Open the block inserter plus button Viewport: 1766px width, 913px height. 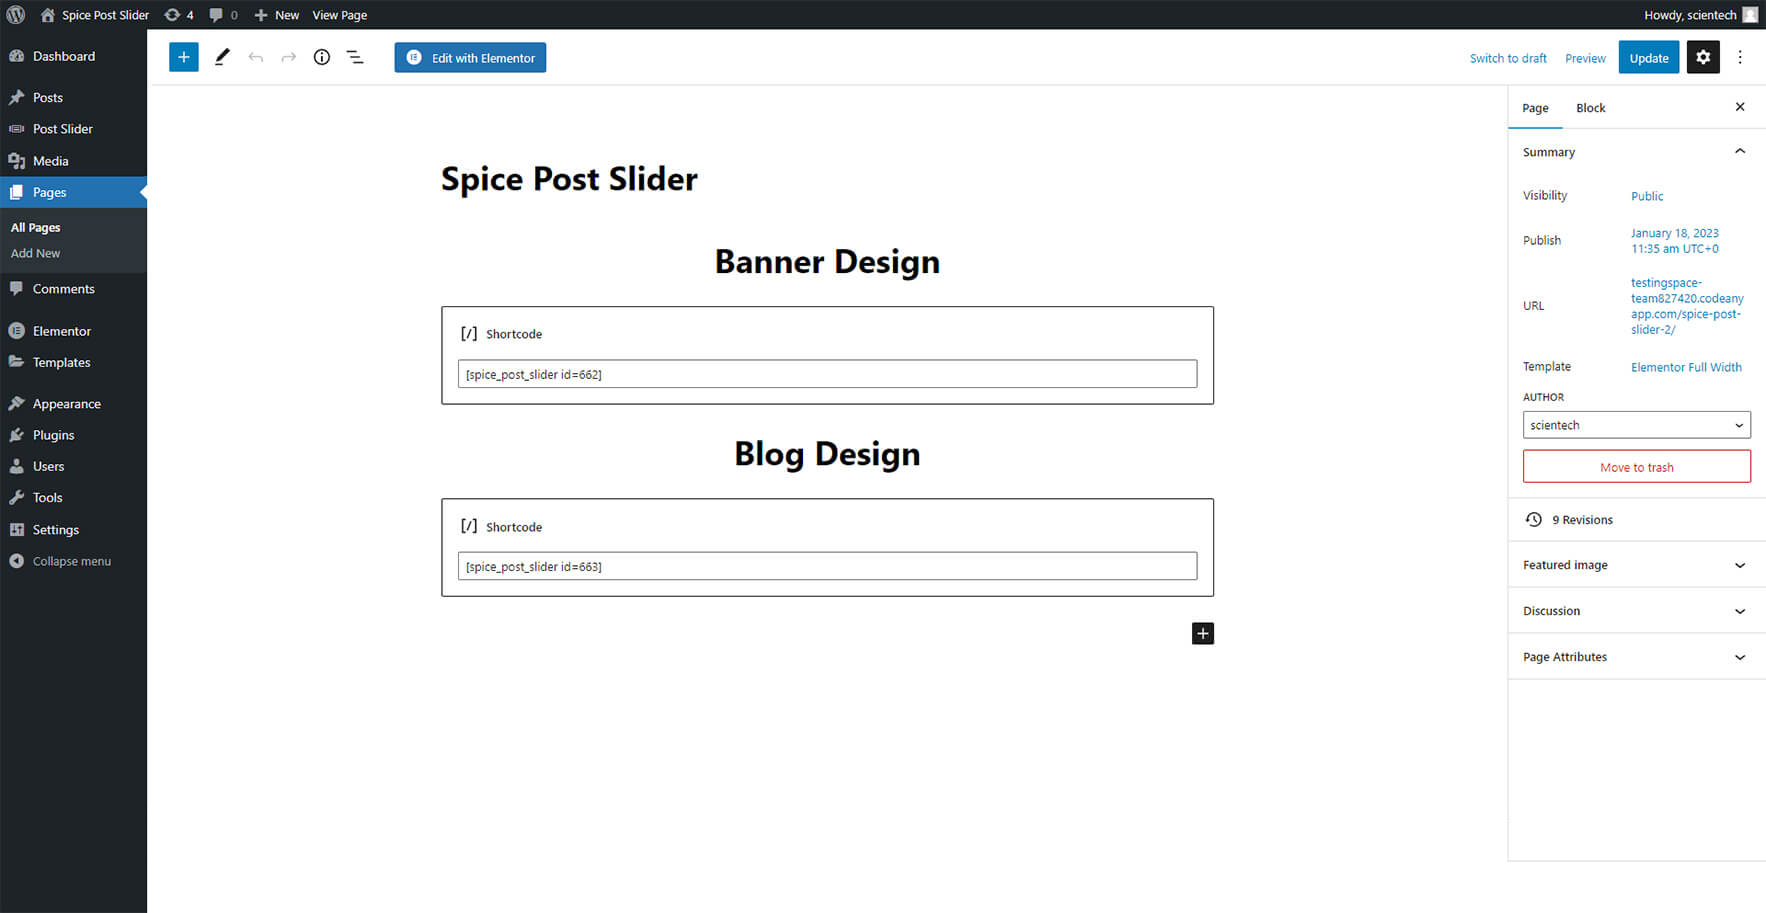click(183, 57)
